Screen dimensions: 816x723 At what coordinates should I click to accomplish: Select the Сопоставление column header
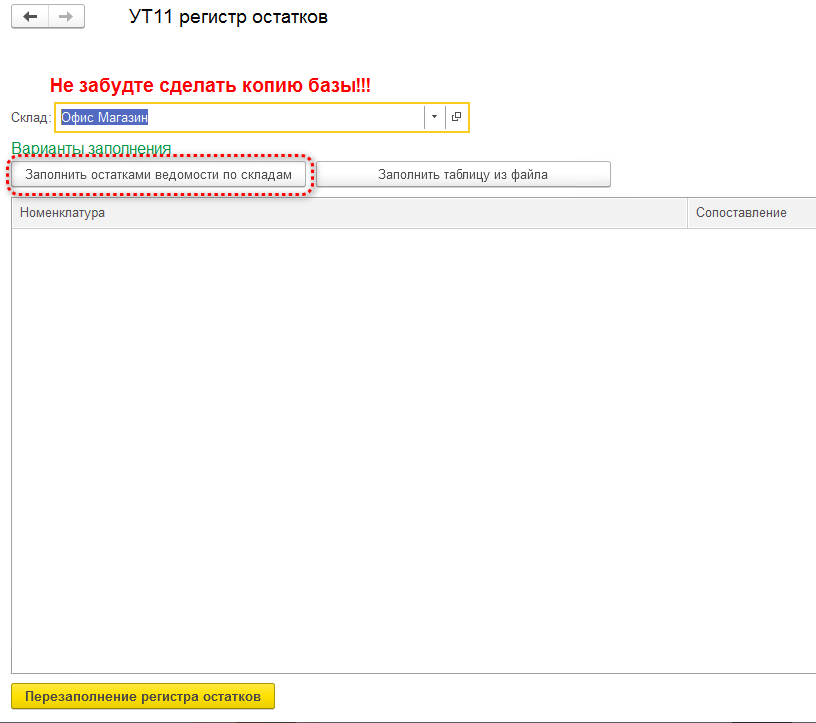click(x=751, y=213)
